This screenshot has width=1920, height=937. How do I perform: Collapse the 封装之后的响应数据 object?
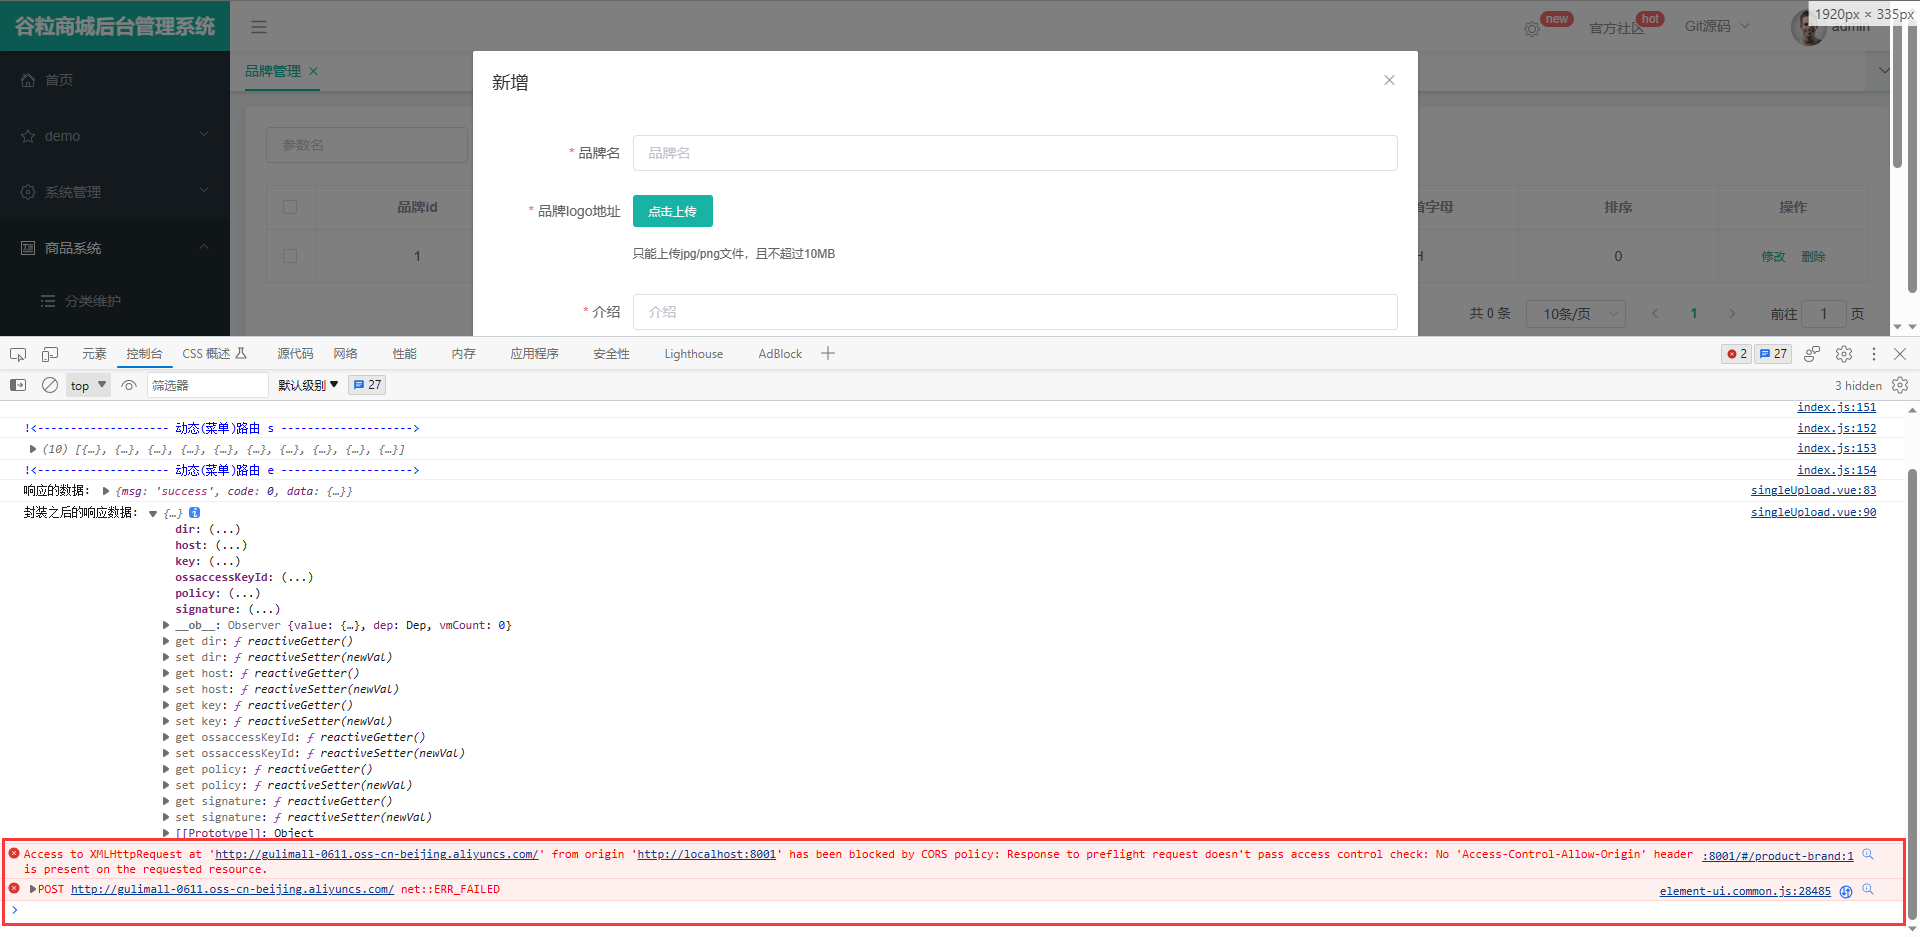point(153,513)
